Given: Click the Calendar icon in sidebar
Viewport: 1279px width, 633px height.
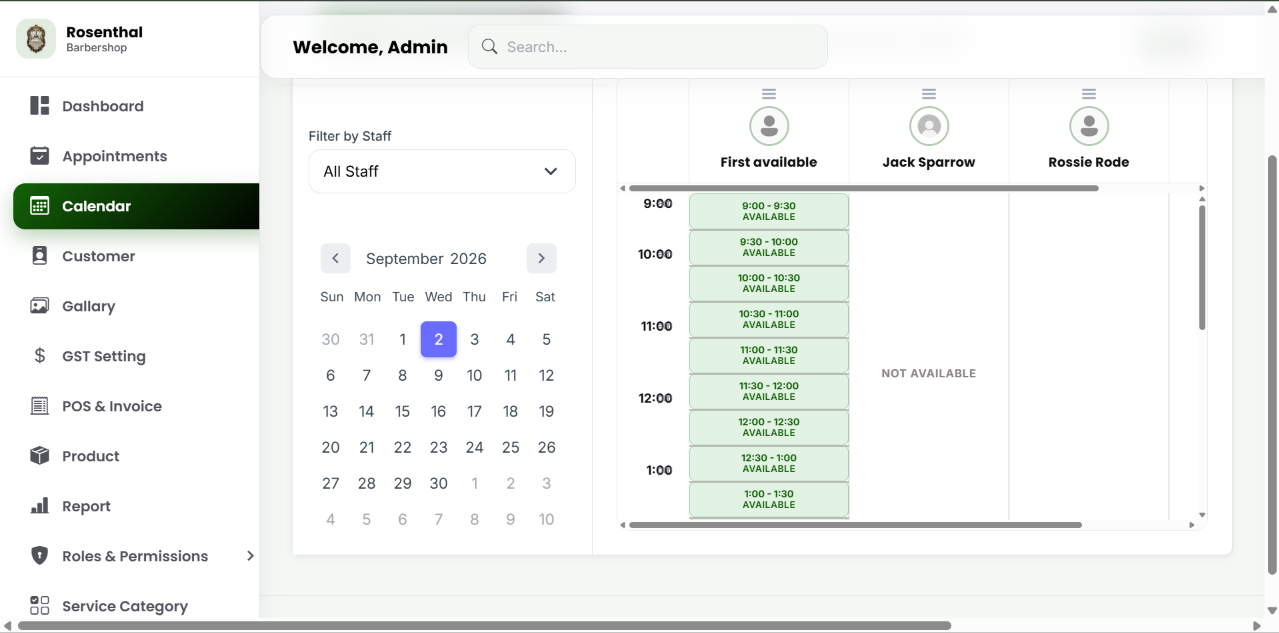Looking at the screenshot, I should click(x=40, y=206).
